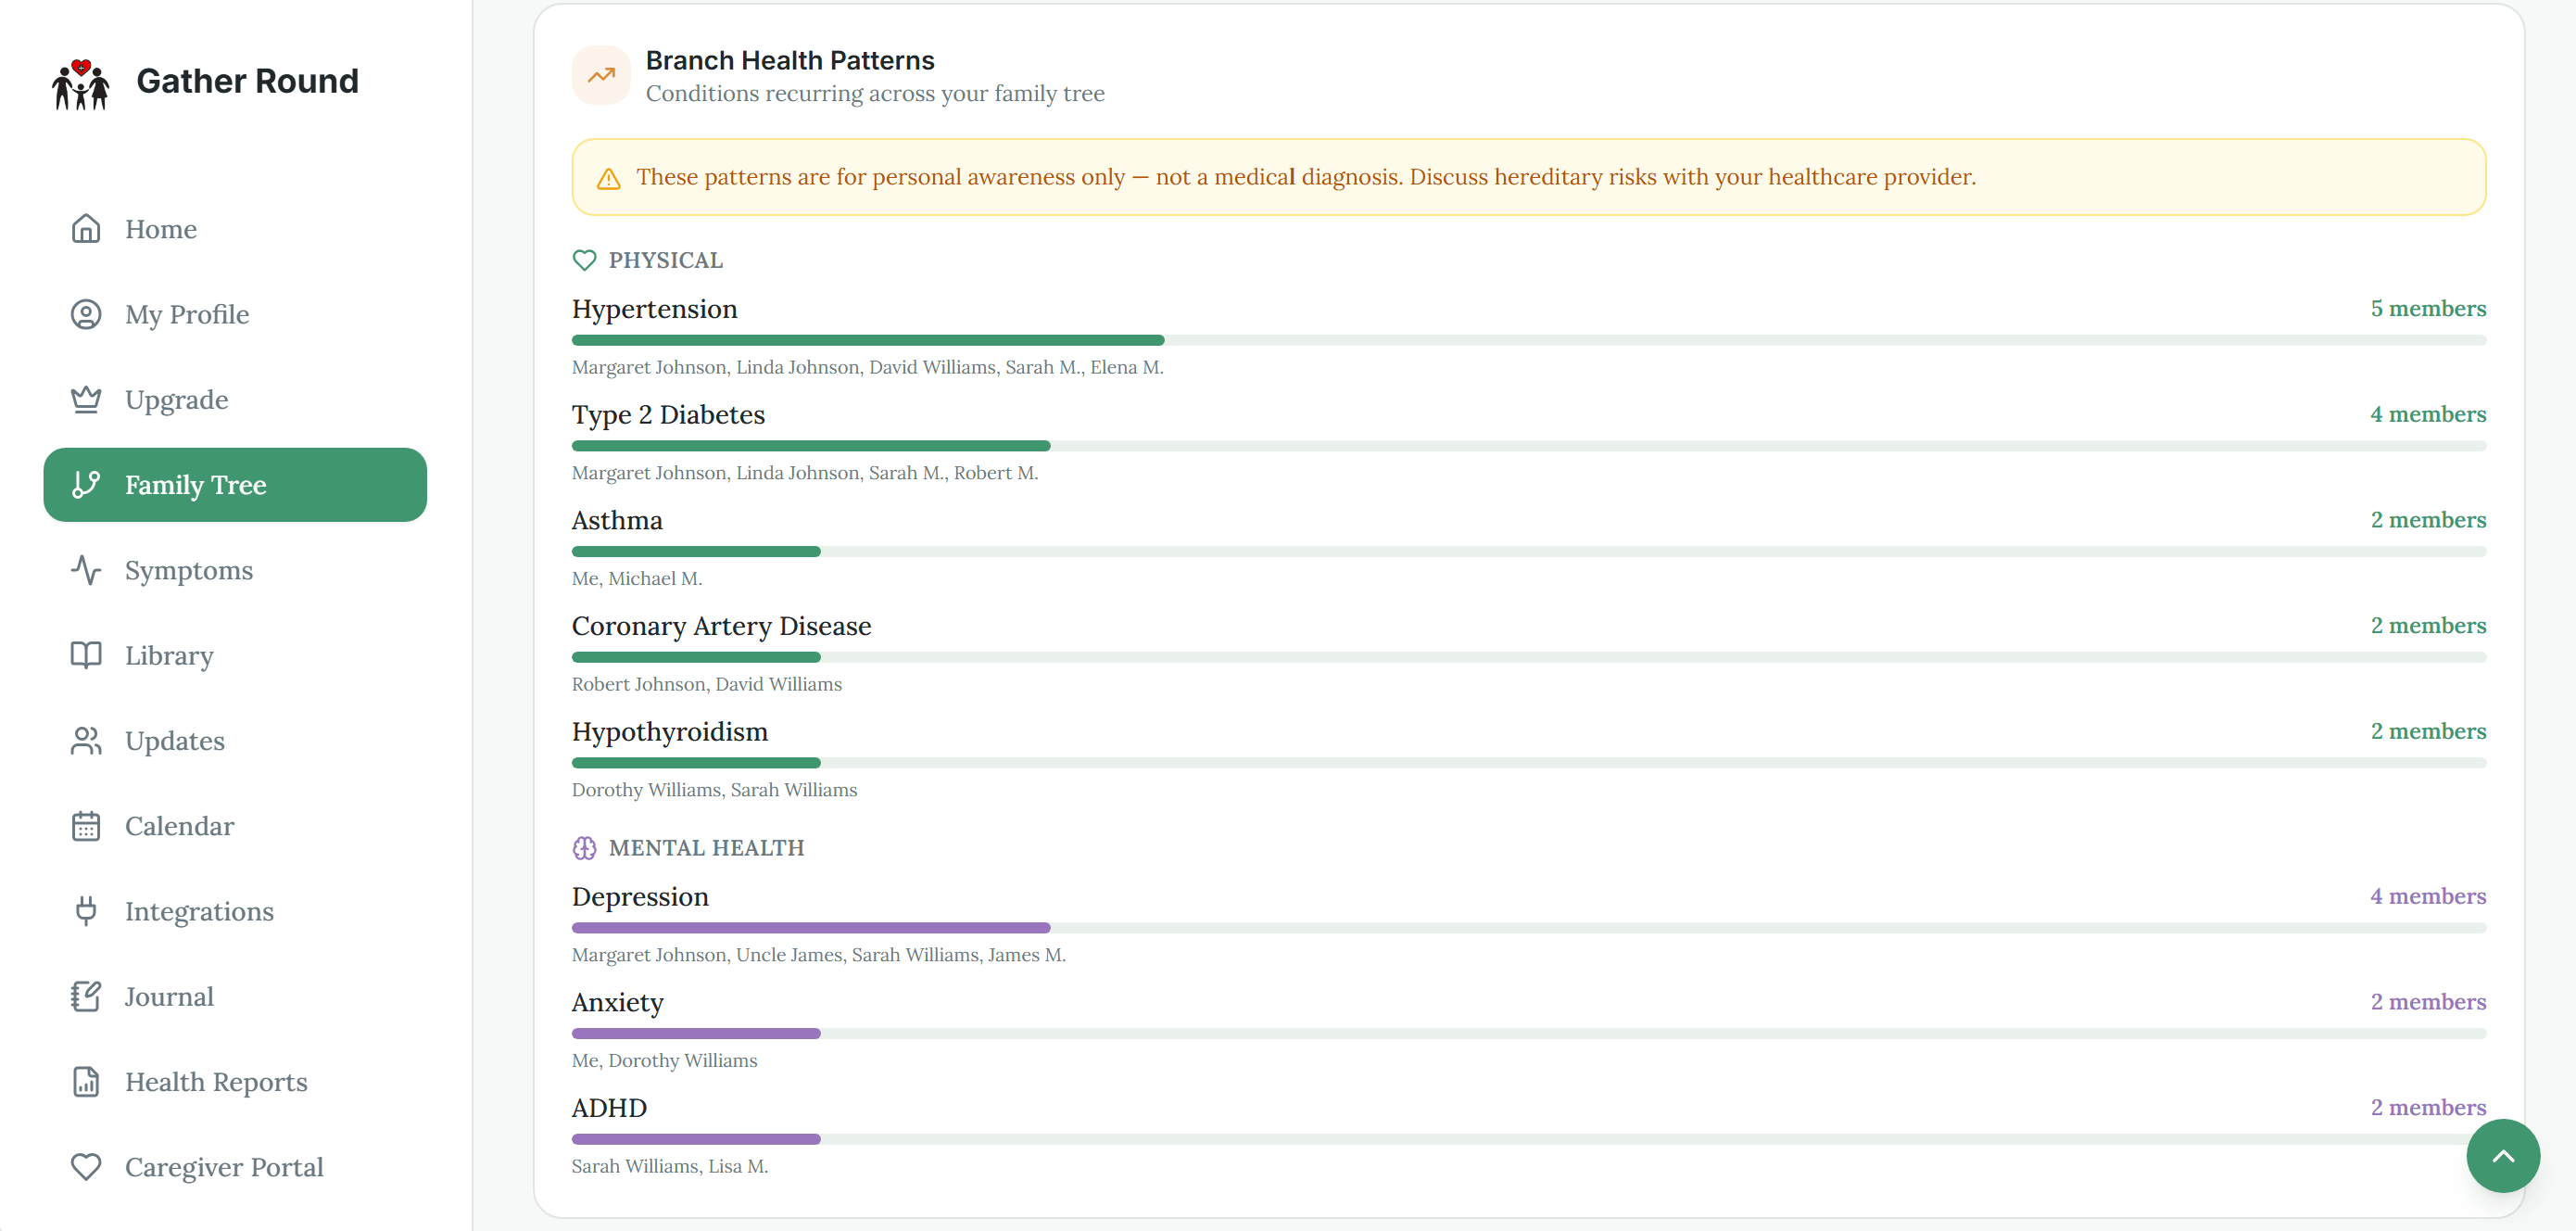Click '4 members' count next to Depression

[2427, 896]
